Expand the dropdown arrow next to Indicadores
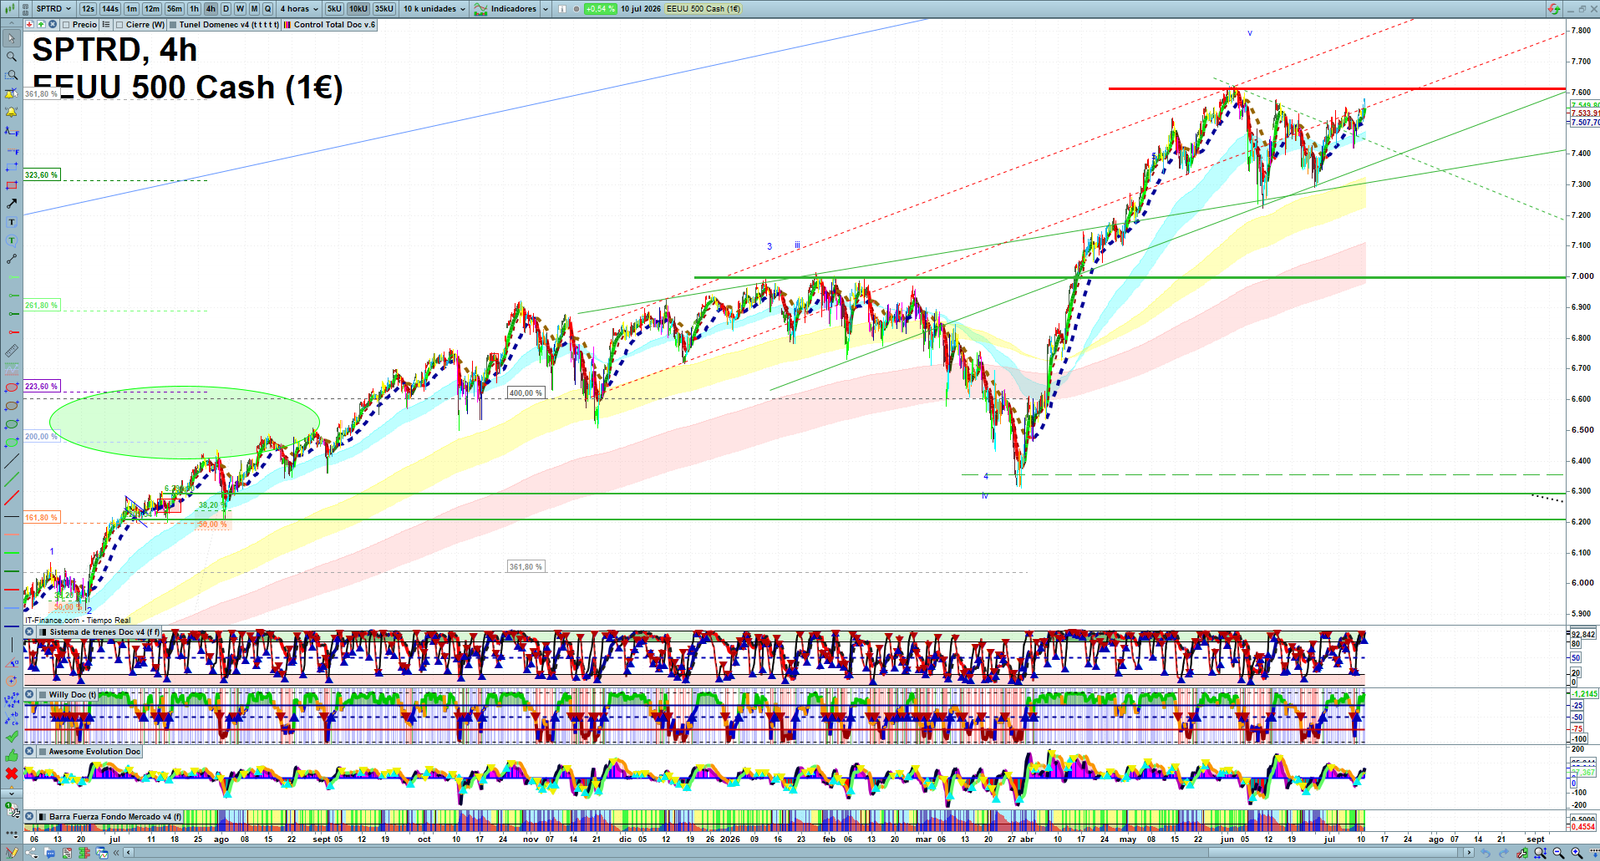This screenshot has height=861, width=1600. (546, 9)
